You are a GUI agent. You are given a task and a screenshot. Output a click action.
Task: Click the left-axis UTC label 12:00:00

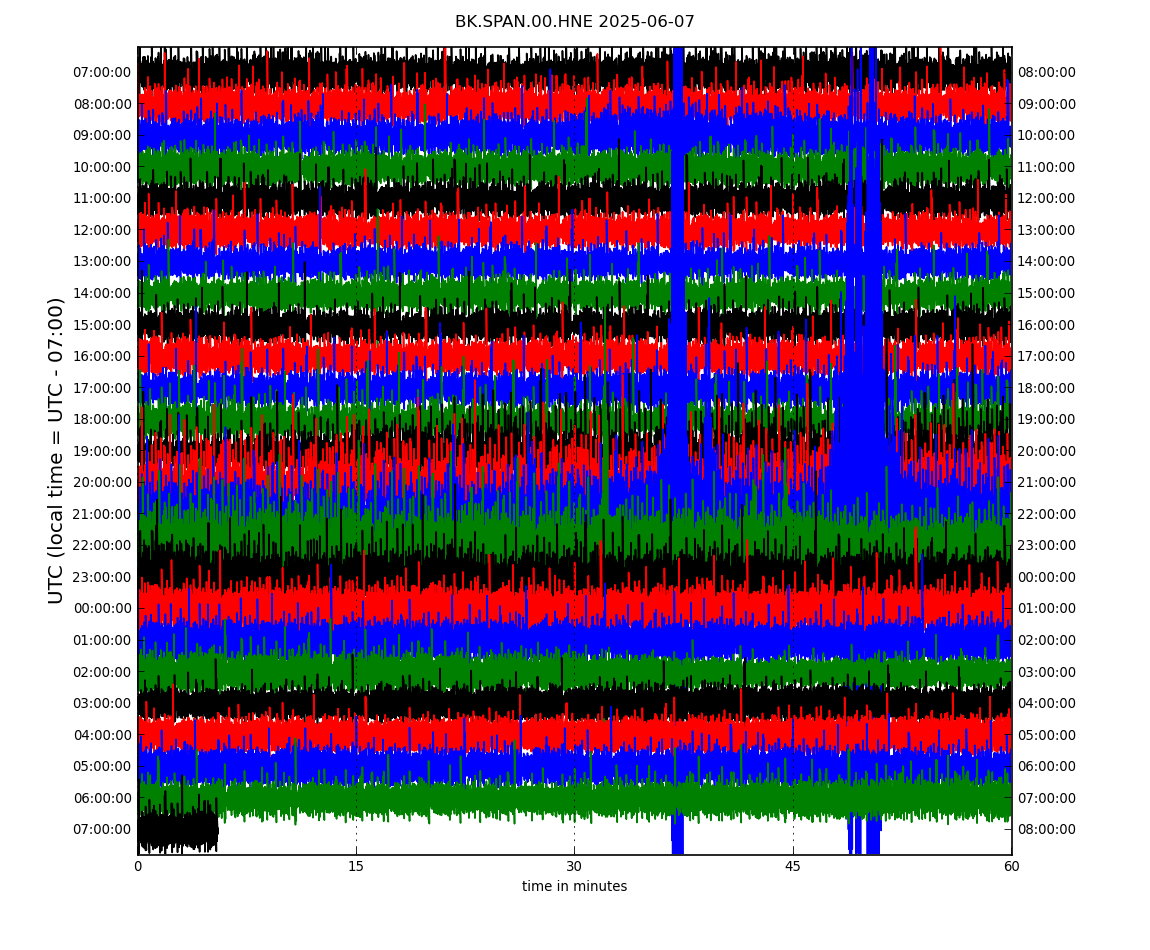[102, 230]
